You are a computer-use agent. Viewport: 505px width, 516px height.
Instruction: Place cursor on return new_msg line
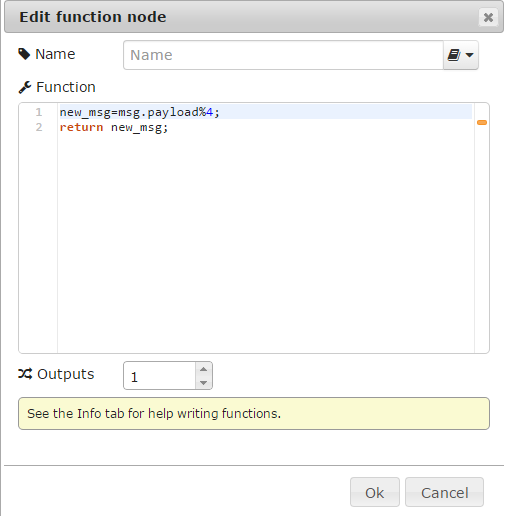tap(114, 127)
